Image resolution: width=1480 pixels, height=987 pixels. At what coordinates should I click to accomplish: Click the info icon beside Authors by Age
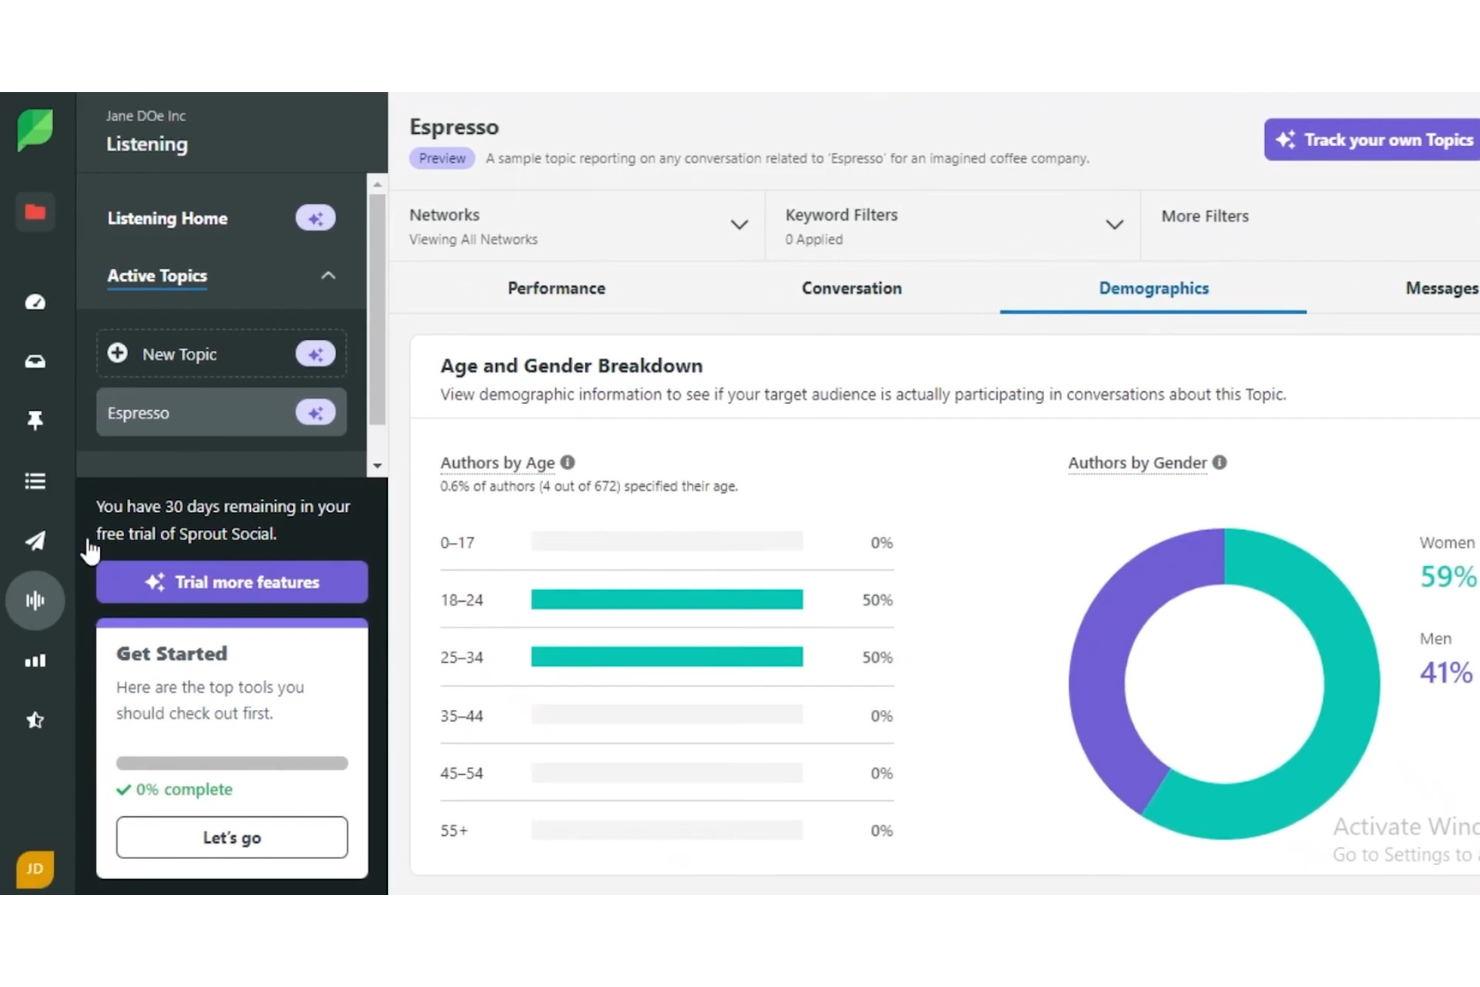pos(567,462)
